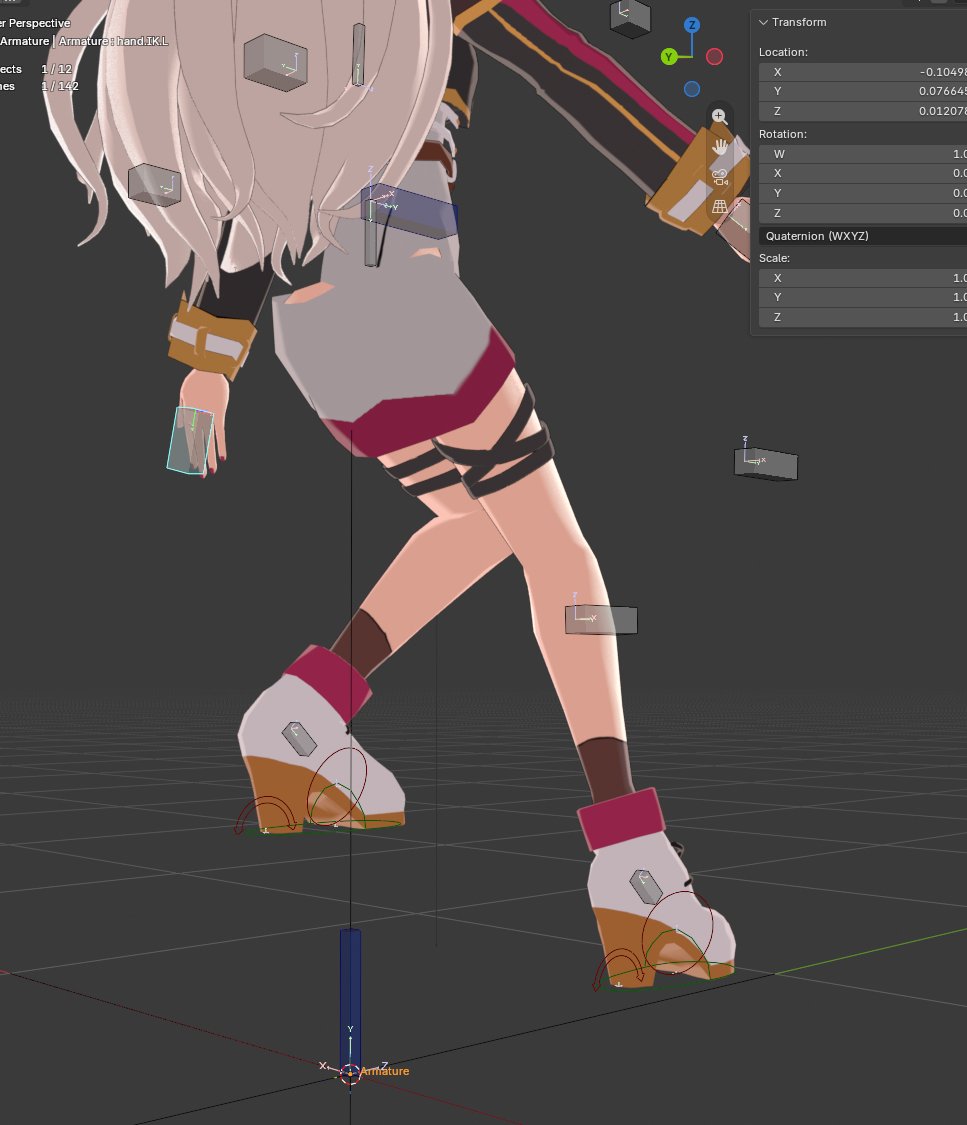Edit Scale Z value field
Viewport: 967px width, 1125px height.
tap(863, 317)
